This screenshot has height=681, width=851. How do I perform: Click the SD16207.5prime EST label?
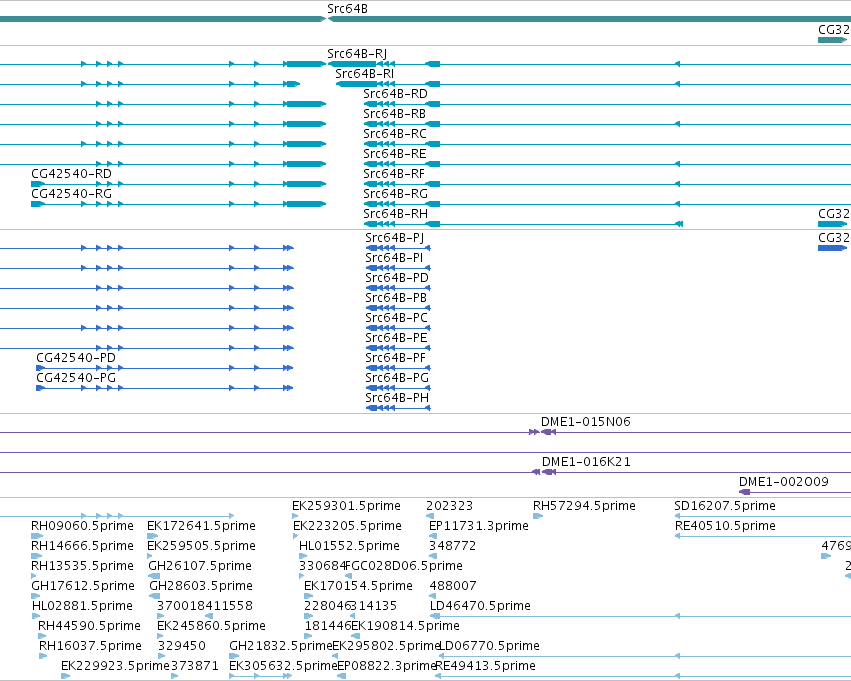725,507
